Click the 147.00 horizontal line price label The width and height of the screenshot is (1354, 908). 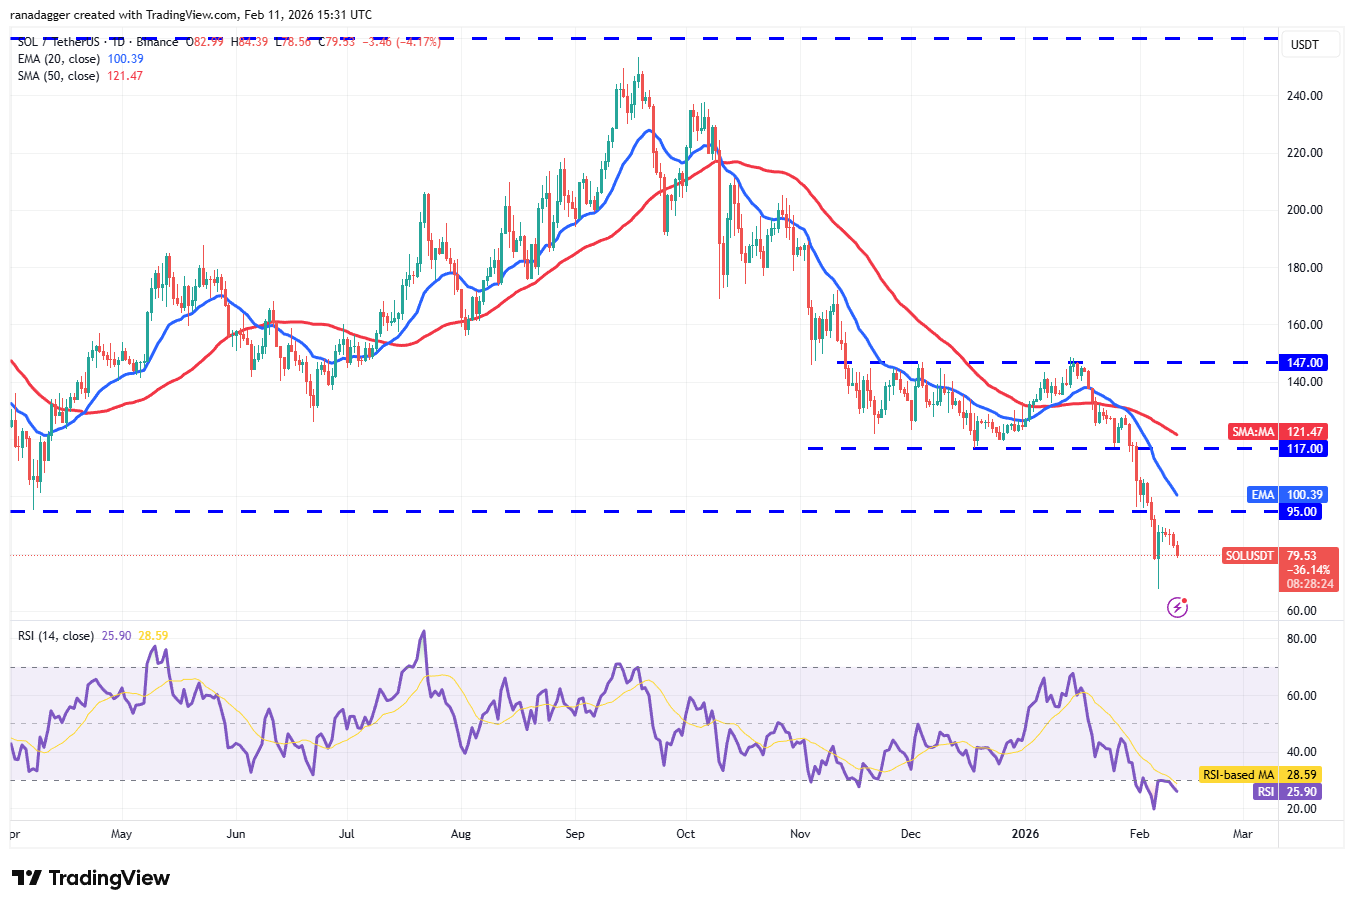(1304, 363)
